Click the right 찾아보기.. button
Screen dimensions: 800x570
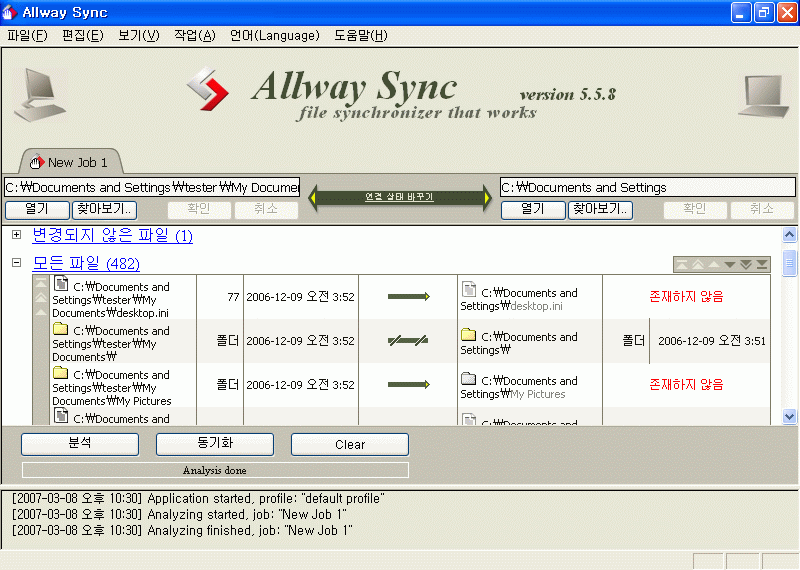[x=600, y=210]
